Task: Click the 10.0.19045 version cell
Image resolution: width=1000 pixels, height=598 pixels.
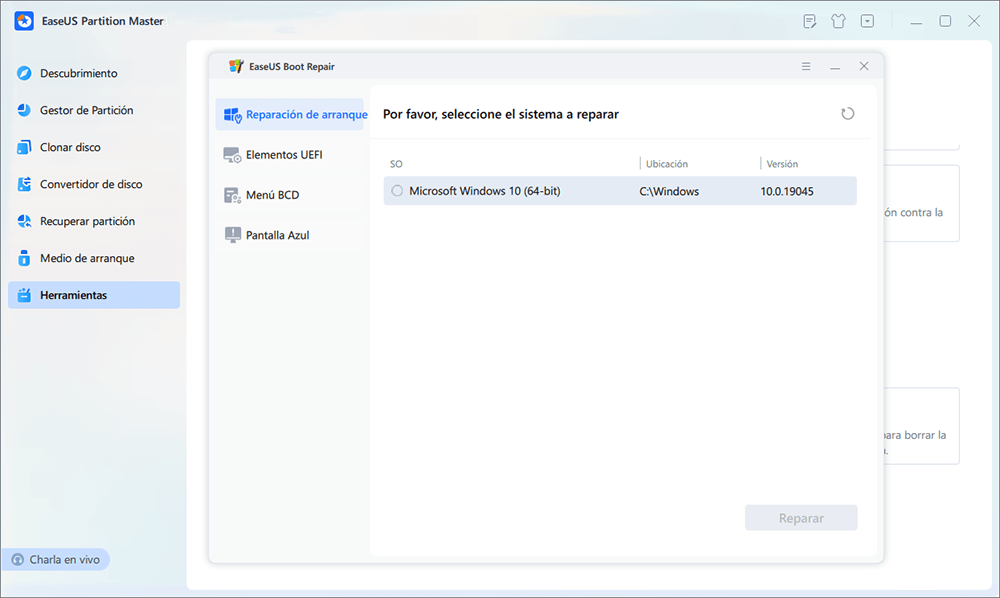Action: [787, 191]
